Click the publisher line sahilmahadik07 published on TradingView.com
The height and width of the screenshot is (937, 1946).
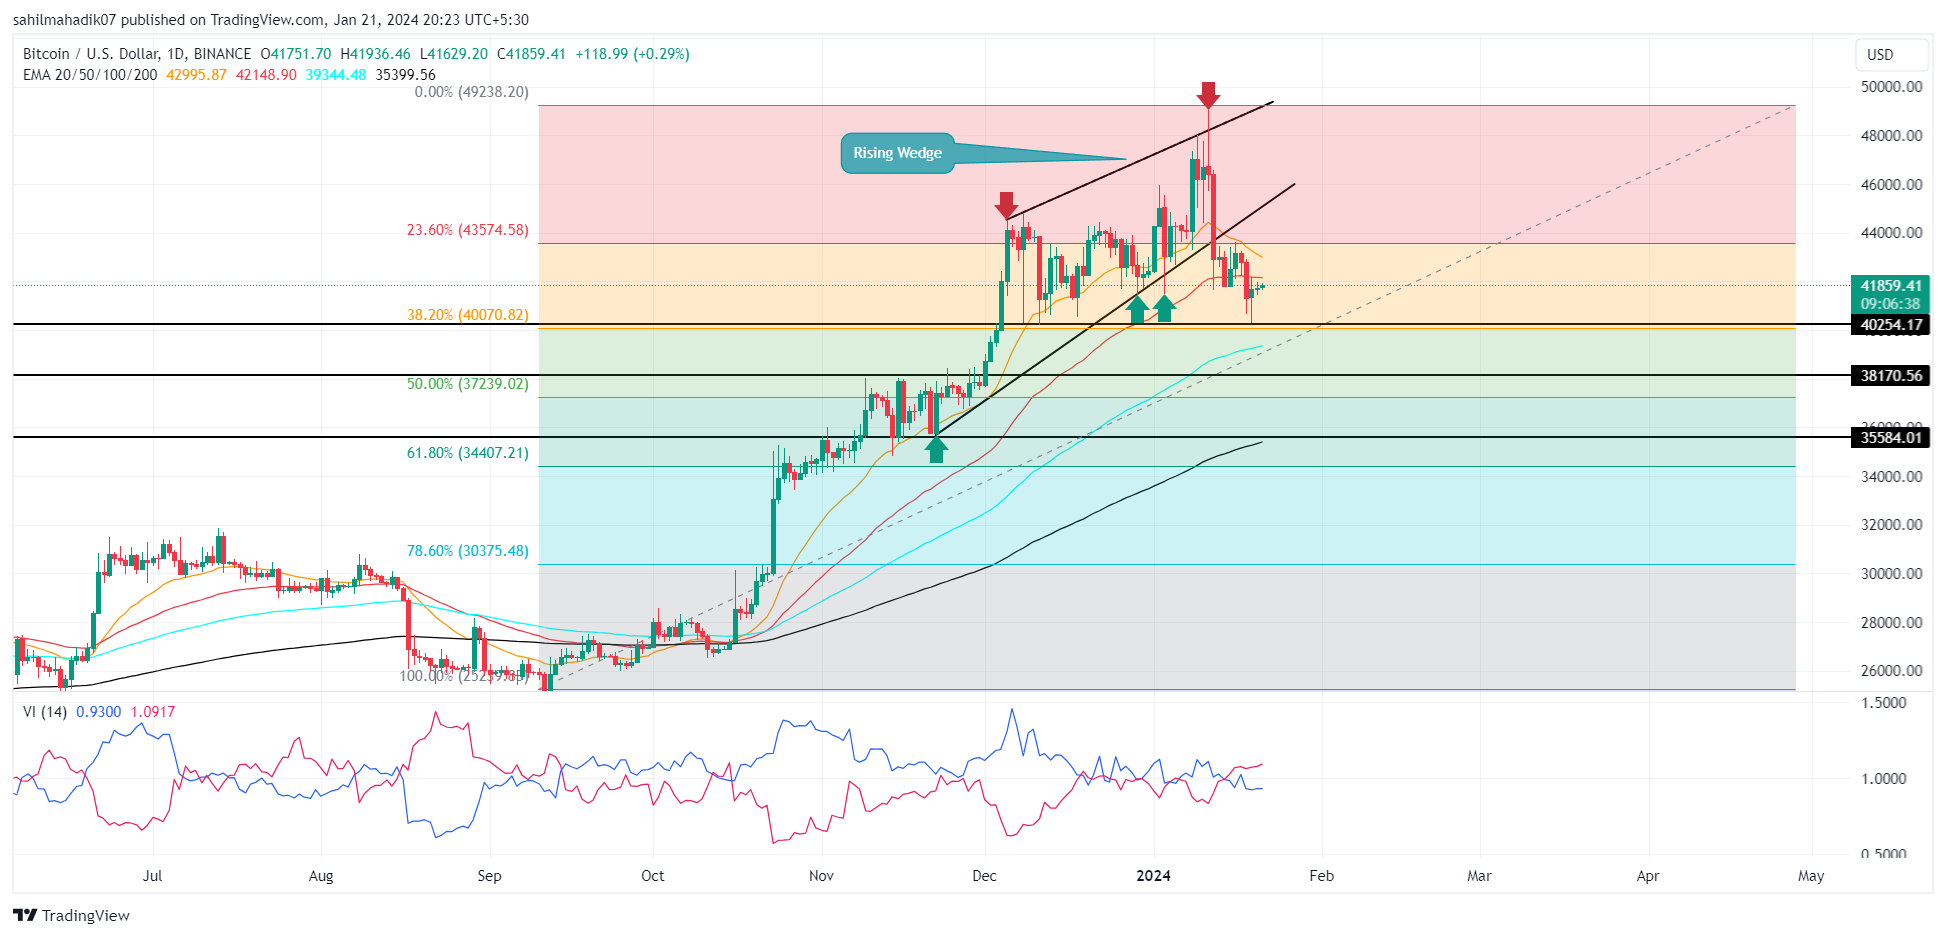(x=270, y=19)
